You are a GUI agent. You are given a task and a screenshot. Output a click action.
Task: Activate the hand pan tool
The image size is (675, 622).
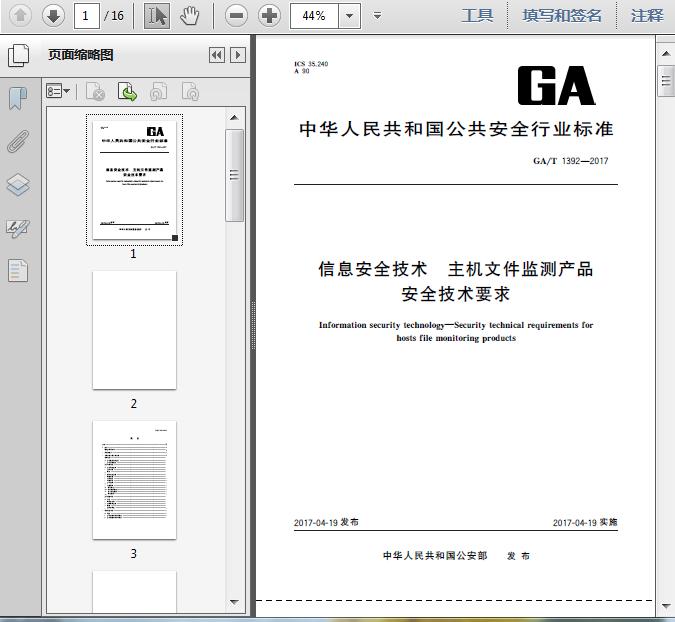189,16
